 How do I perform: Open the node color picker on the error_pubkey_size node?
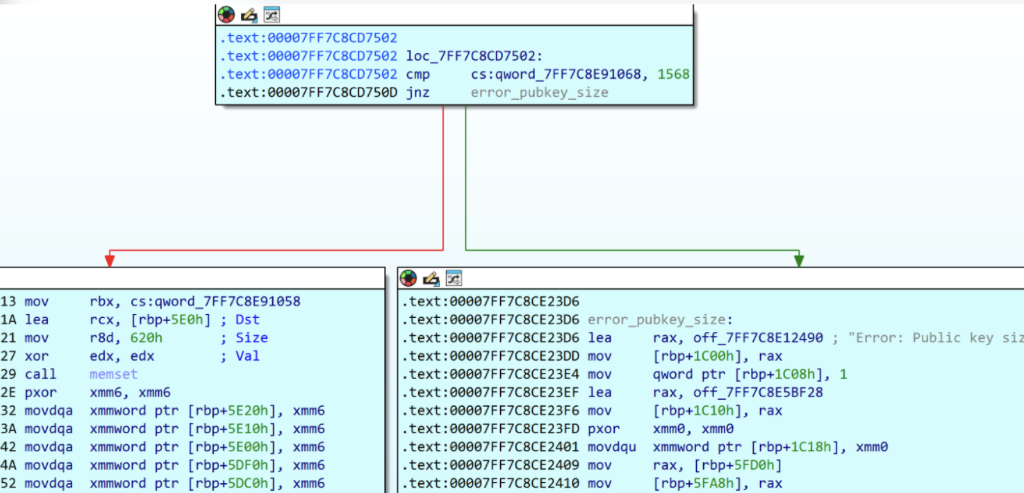click(408, 279)
